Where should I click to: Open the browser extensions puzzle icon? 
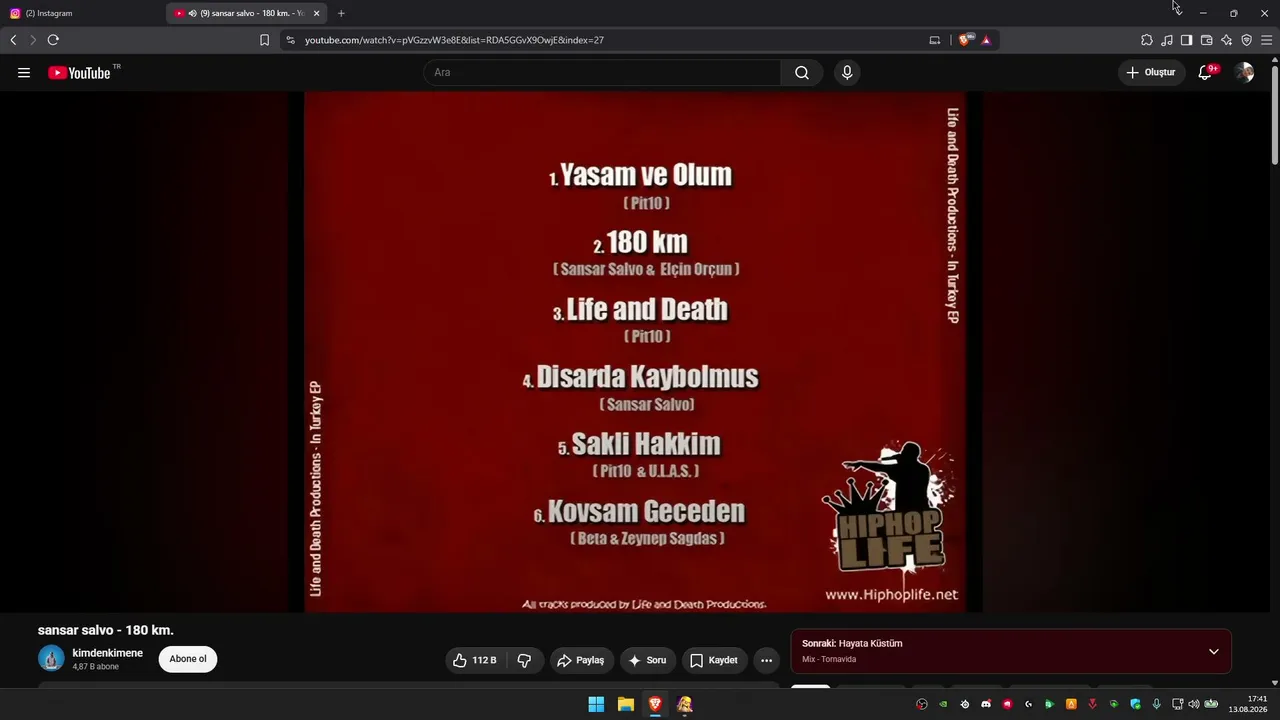point(1147,40)
